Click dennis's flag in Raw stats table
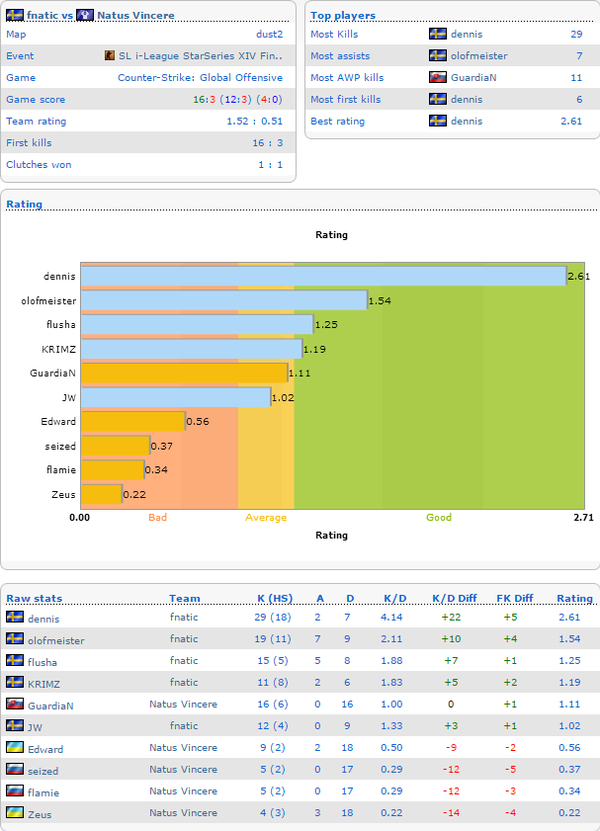Screen dimensions: 600x831 click(15, 616)
